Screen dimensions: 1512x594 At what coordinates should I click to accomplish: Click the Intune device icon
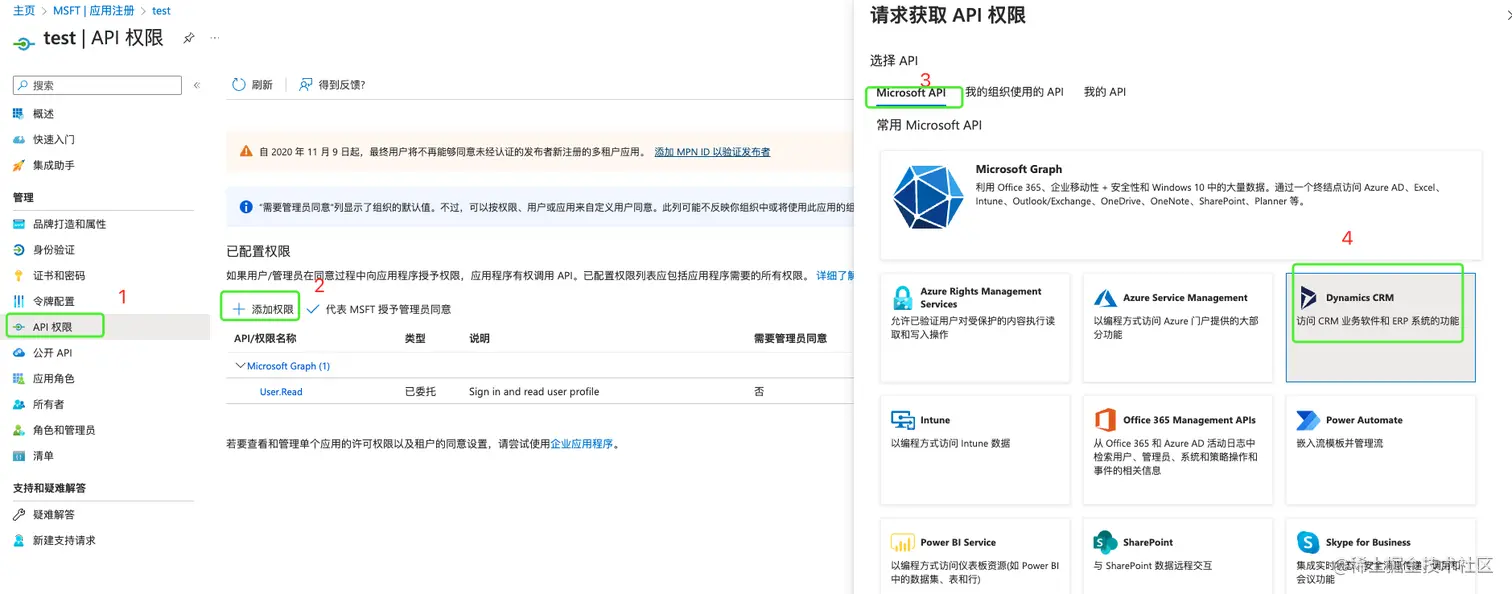coord(903,420)
